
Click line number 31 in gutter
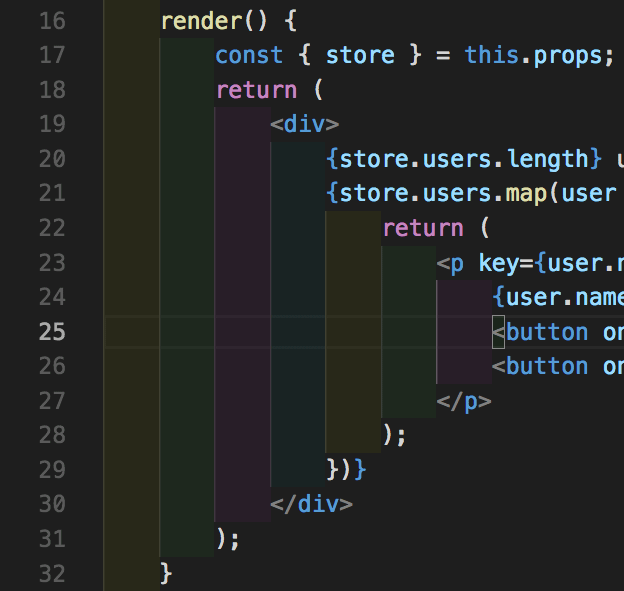click(x=52, y=539)
